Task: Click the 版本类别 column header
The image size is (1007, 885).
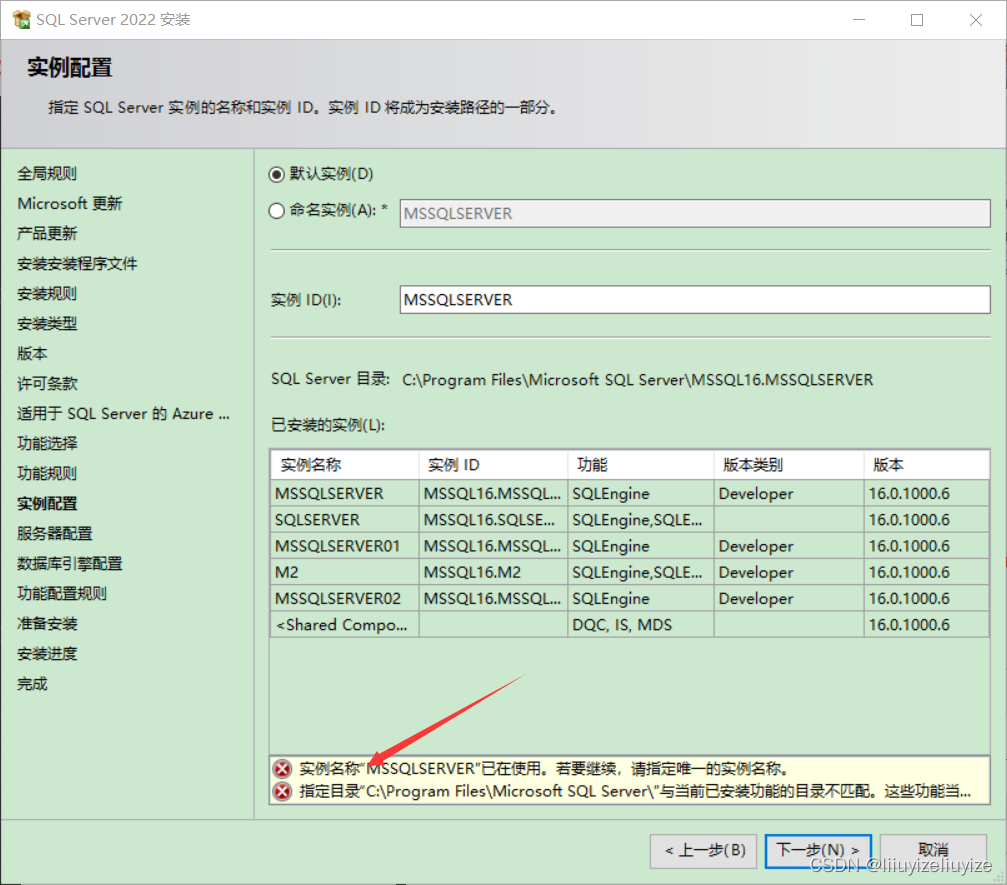Action: [789, 465]
